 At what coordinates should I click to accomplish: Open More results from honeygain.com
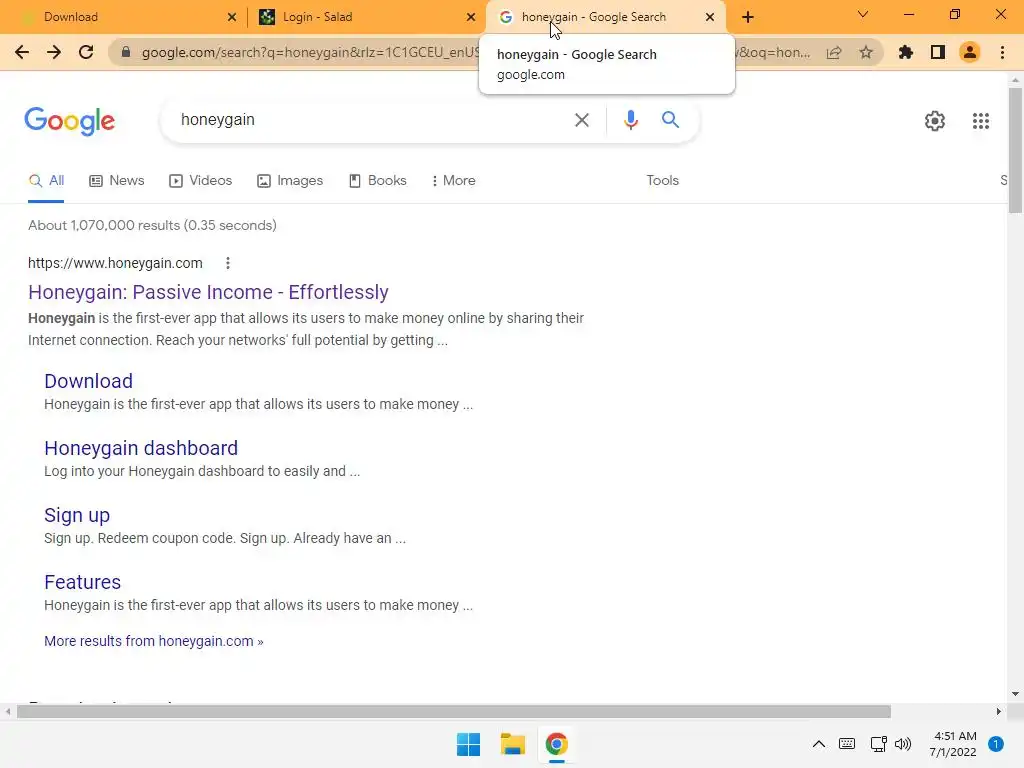click(x=153, y=641)
